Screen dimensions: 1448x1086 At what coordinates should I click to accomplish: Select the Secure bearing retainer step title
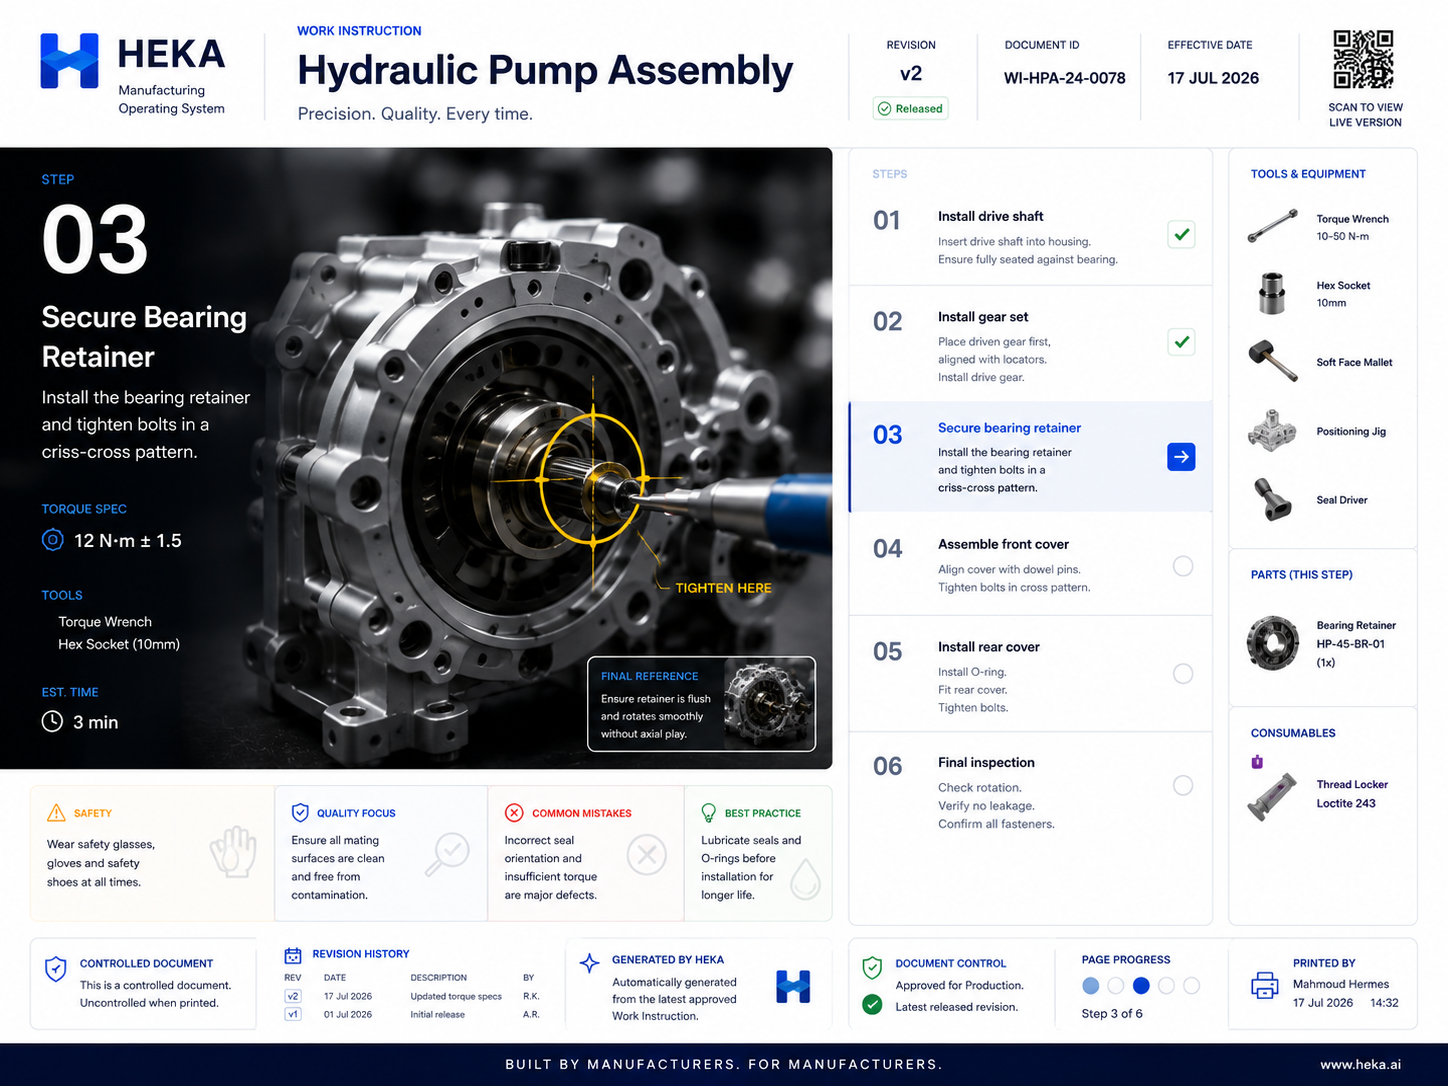(1009, 428)
